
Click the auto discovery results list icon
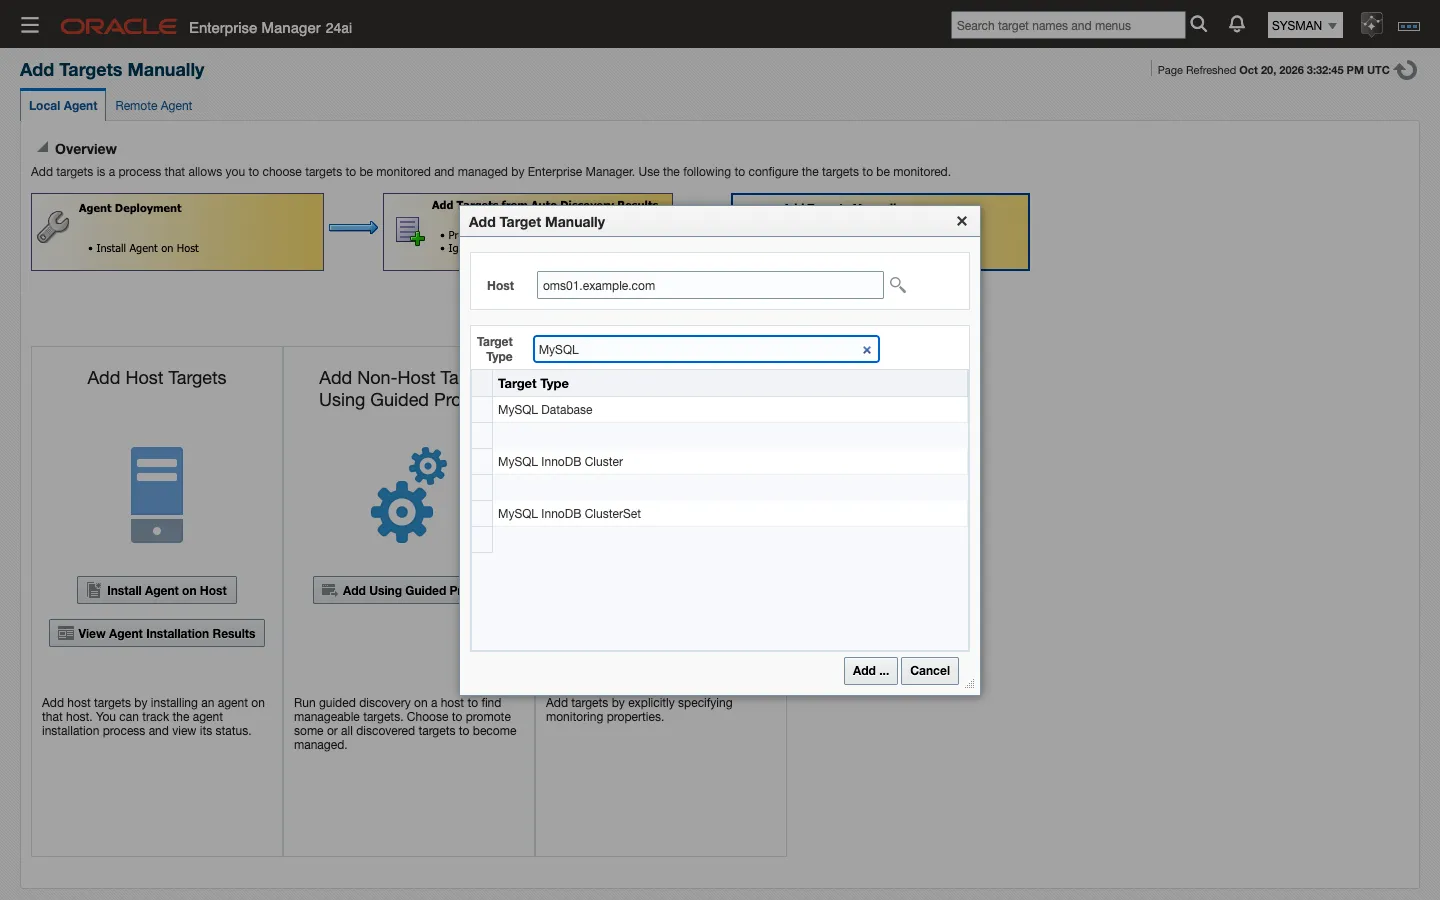point(410,231)
